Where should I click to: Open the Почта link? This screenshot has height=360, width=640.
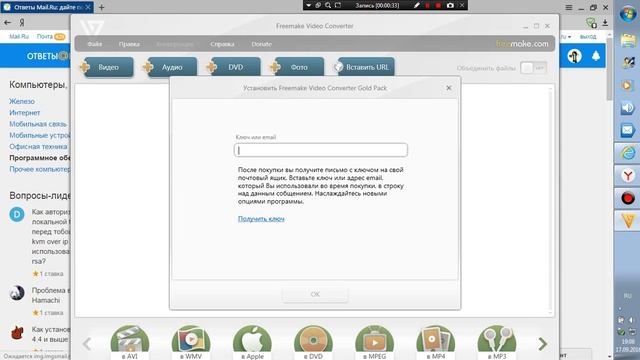44,36
